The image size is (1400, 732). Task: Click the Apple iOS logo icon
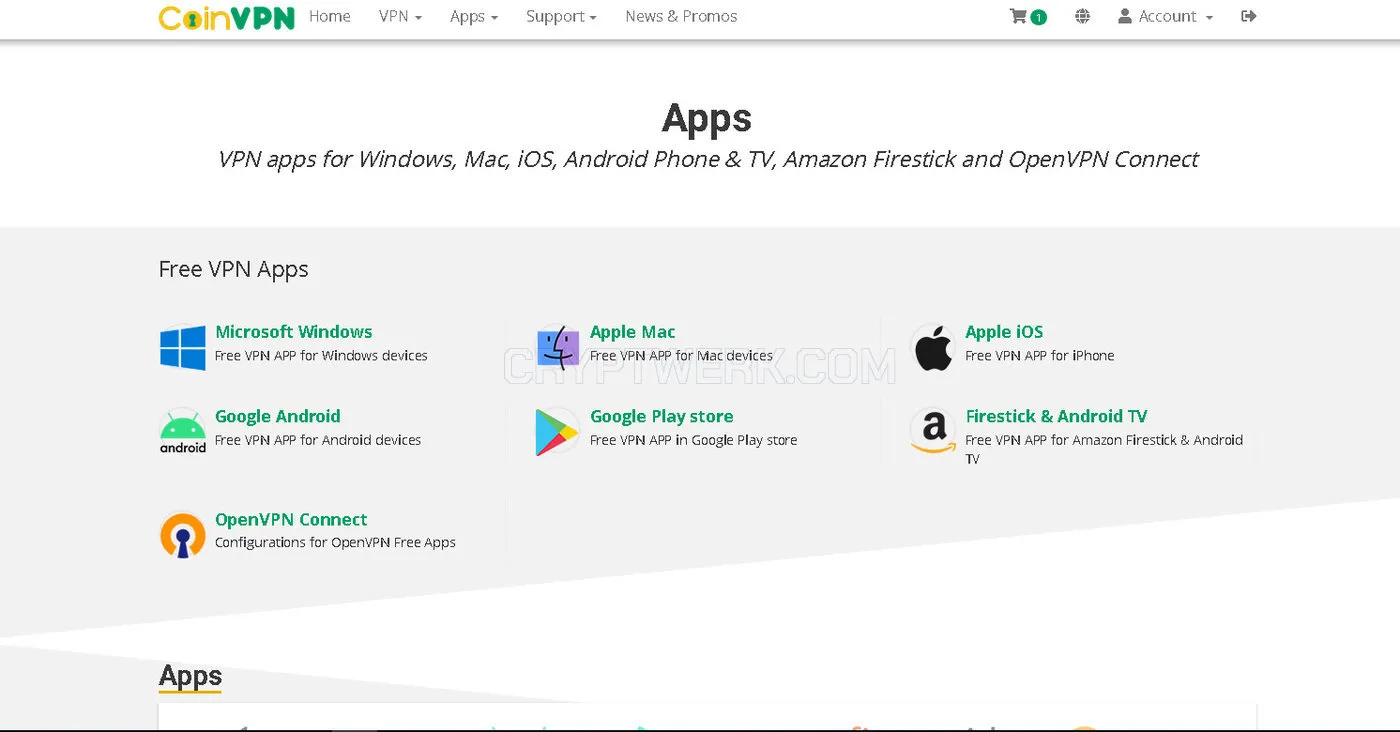tap(933, 348)
